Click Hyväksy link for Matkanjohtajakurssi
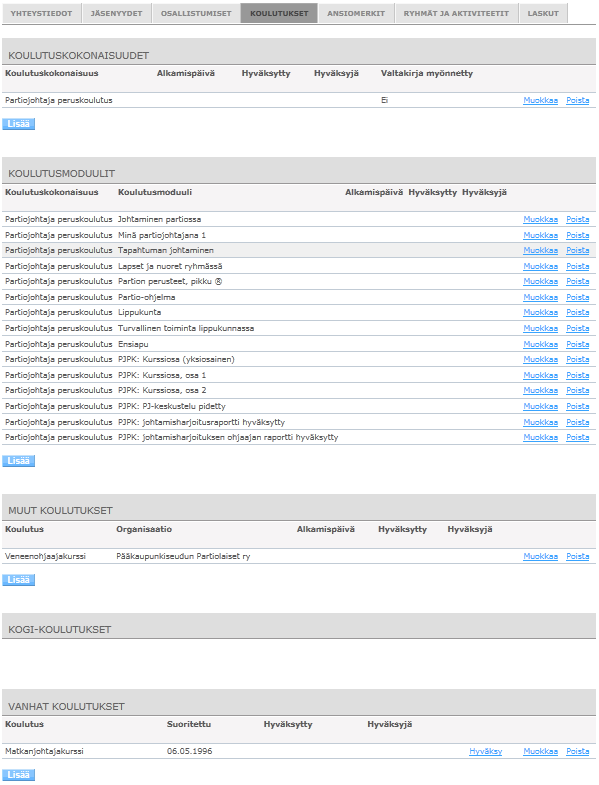The height and width of the screenshot is (785, 599). click(x=485, y=751)
